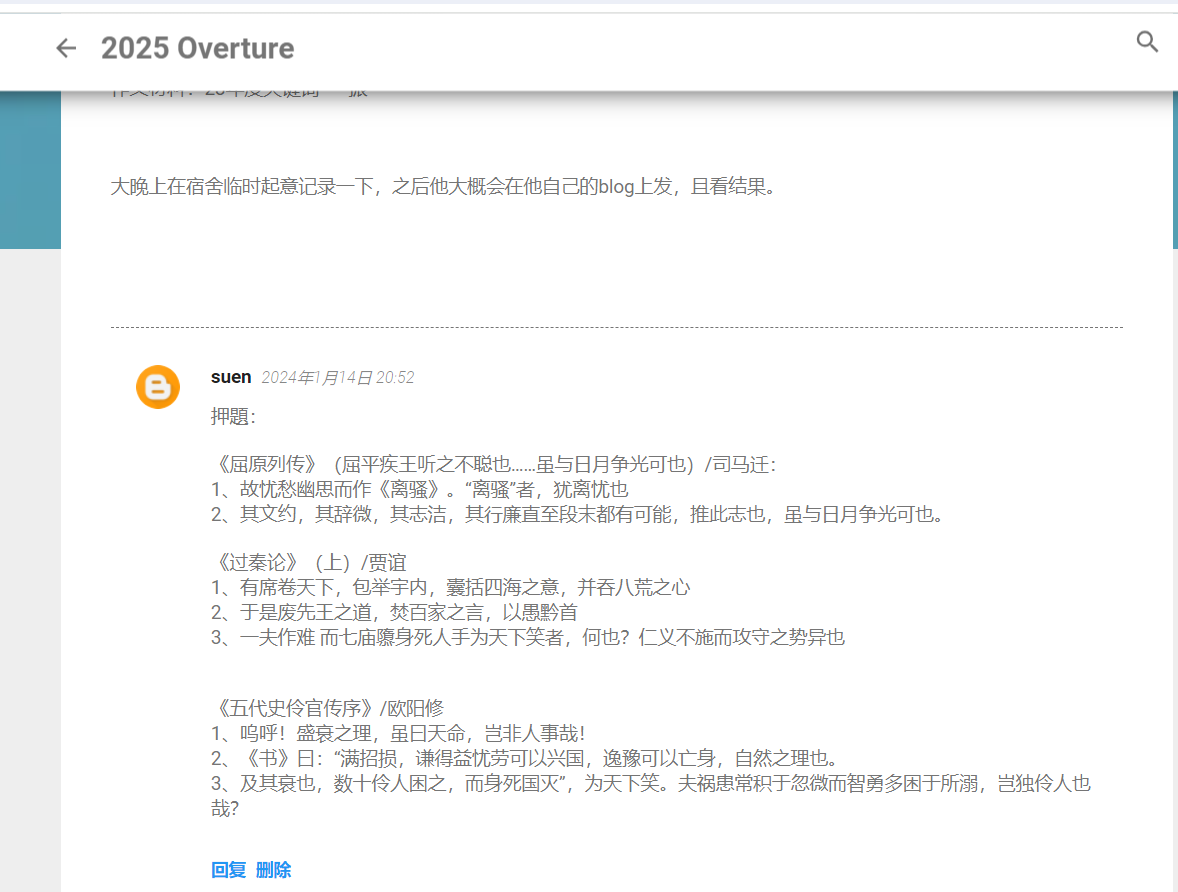Click the vertical scrollbar on the right edge

(x=1174, y=170)
